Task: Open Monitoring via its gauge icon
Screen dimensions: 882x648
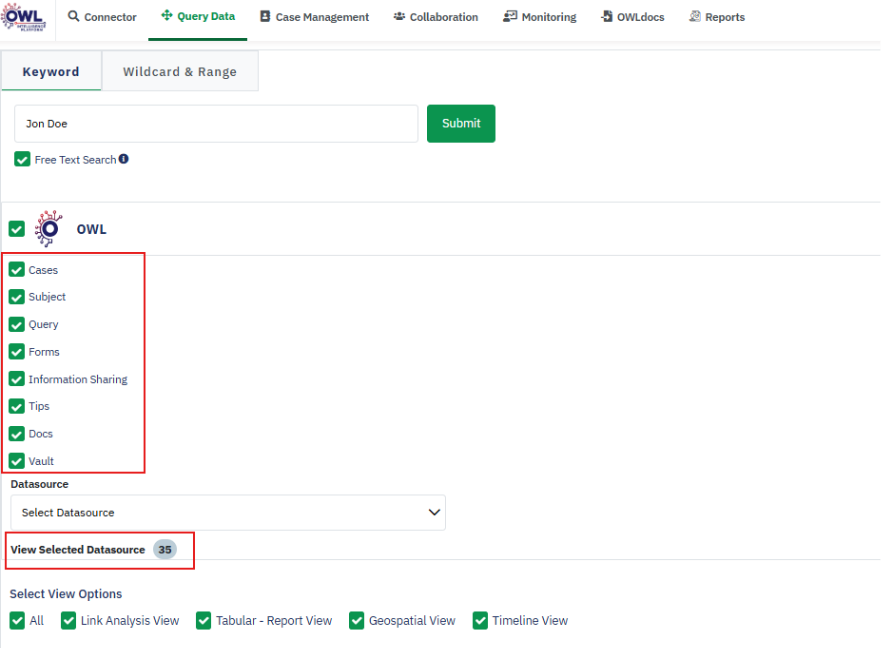Action: (509, 16)
